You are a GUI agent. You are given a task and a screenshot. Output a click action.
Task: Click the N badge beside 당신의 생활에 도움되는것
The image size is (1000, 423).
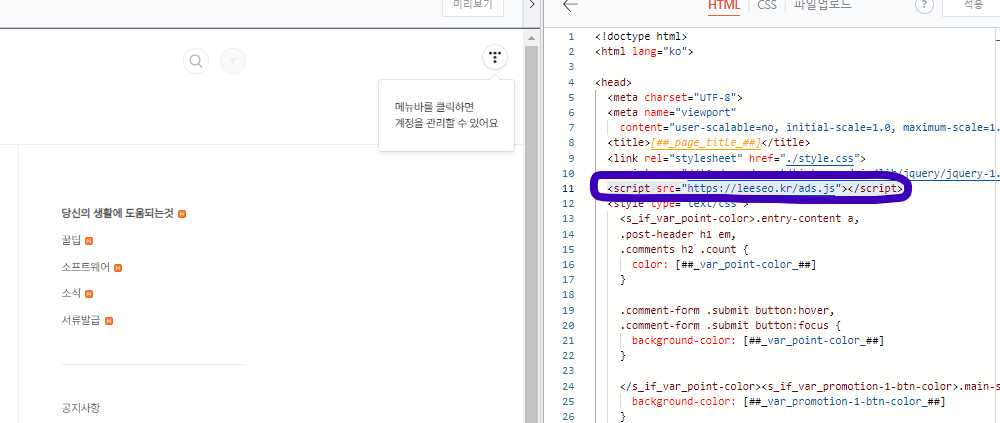pyautogui.click(x=182, y=214)
